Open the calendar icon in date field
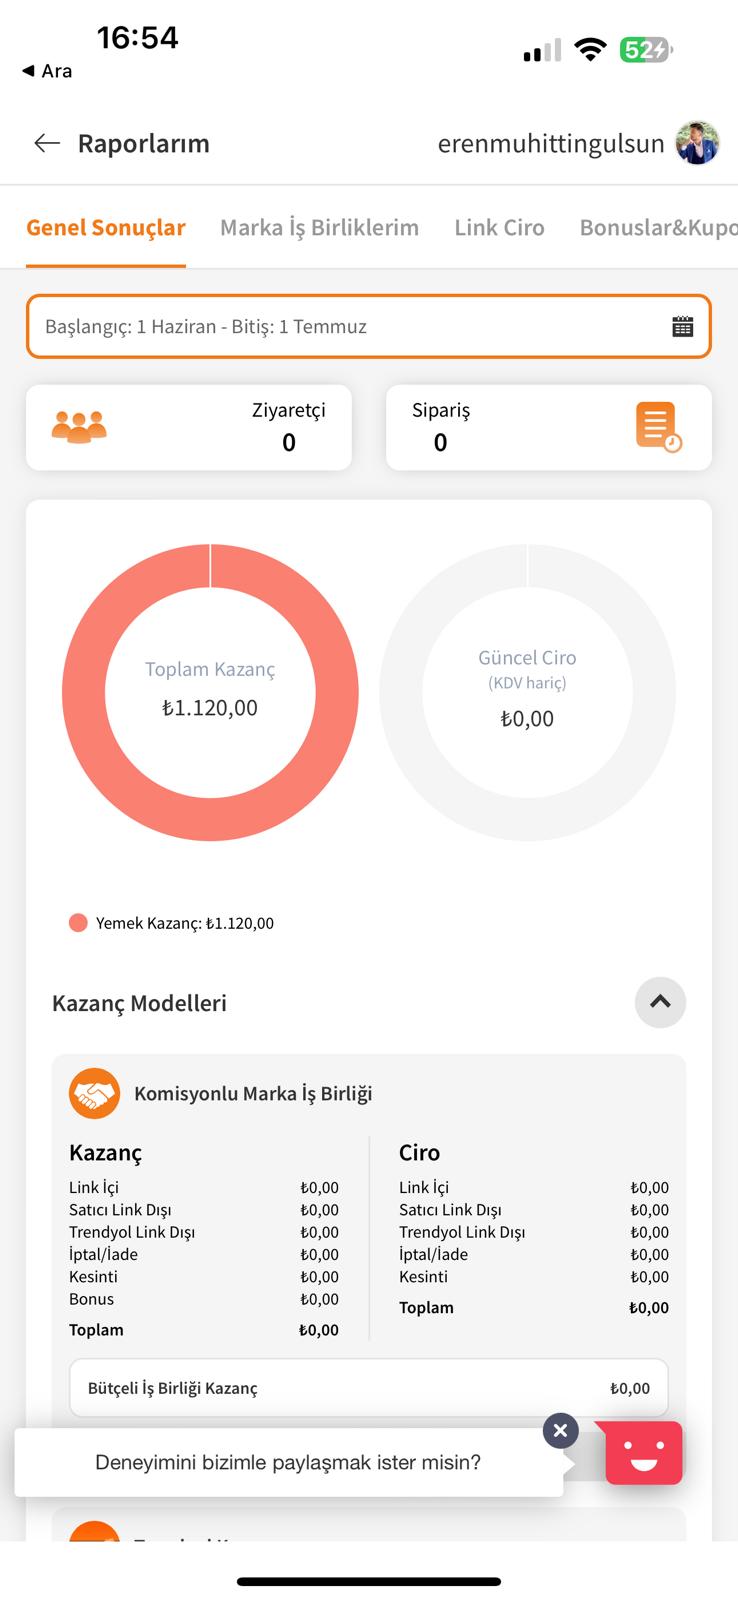This screenshot has height=1600, width=738. tap(683, 326)
